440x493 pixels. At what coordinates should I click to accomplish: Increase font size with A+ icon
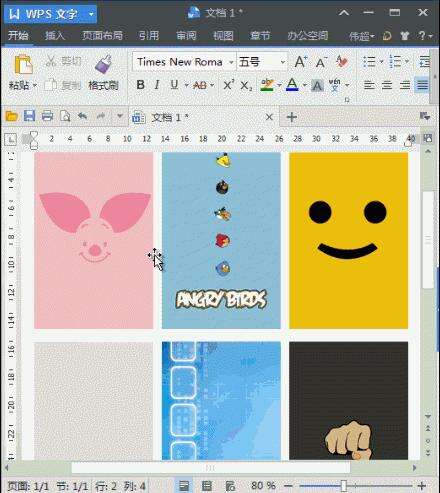click(301, 62)
